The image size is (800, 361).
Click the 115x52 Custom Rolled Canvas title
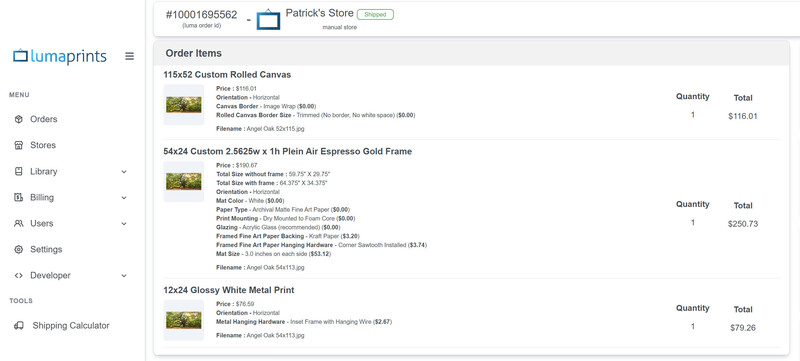(227, 74)
